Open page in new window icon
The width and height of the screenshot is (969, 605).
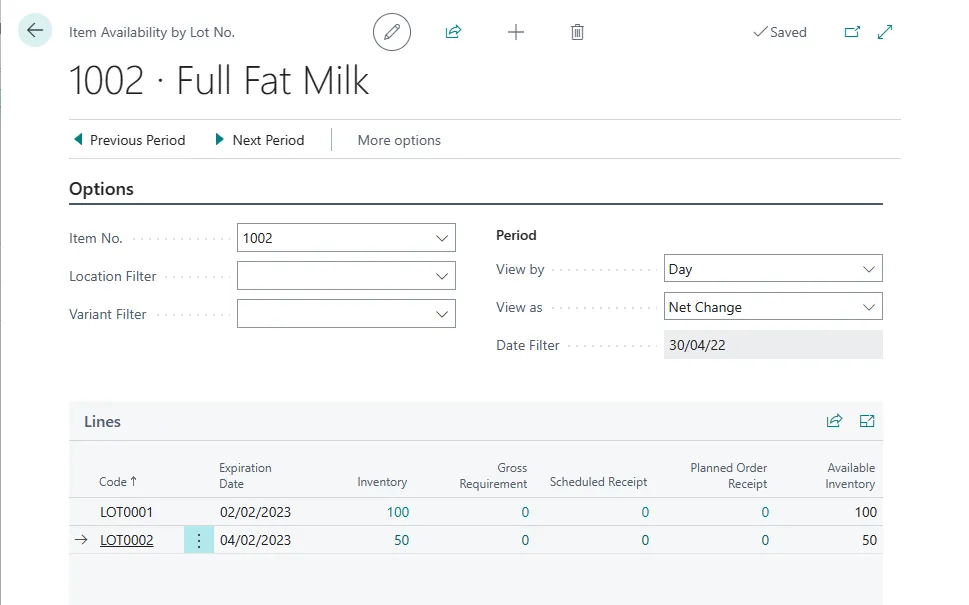[852, 32]
